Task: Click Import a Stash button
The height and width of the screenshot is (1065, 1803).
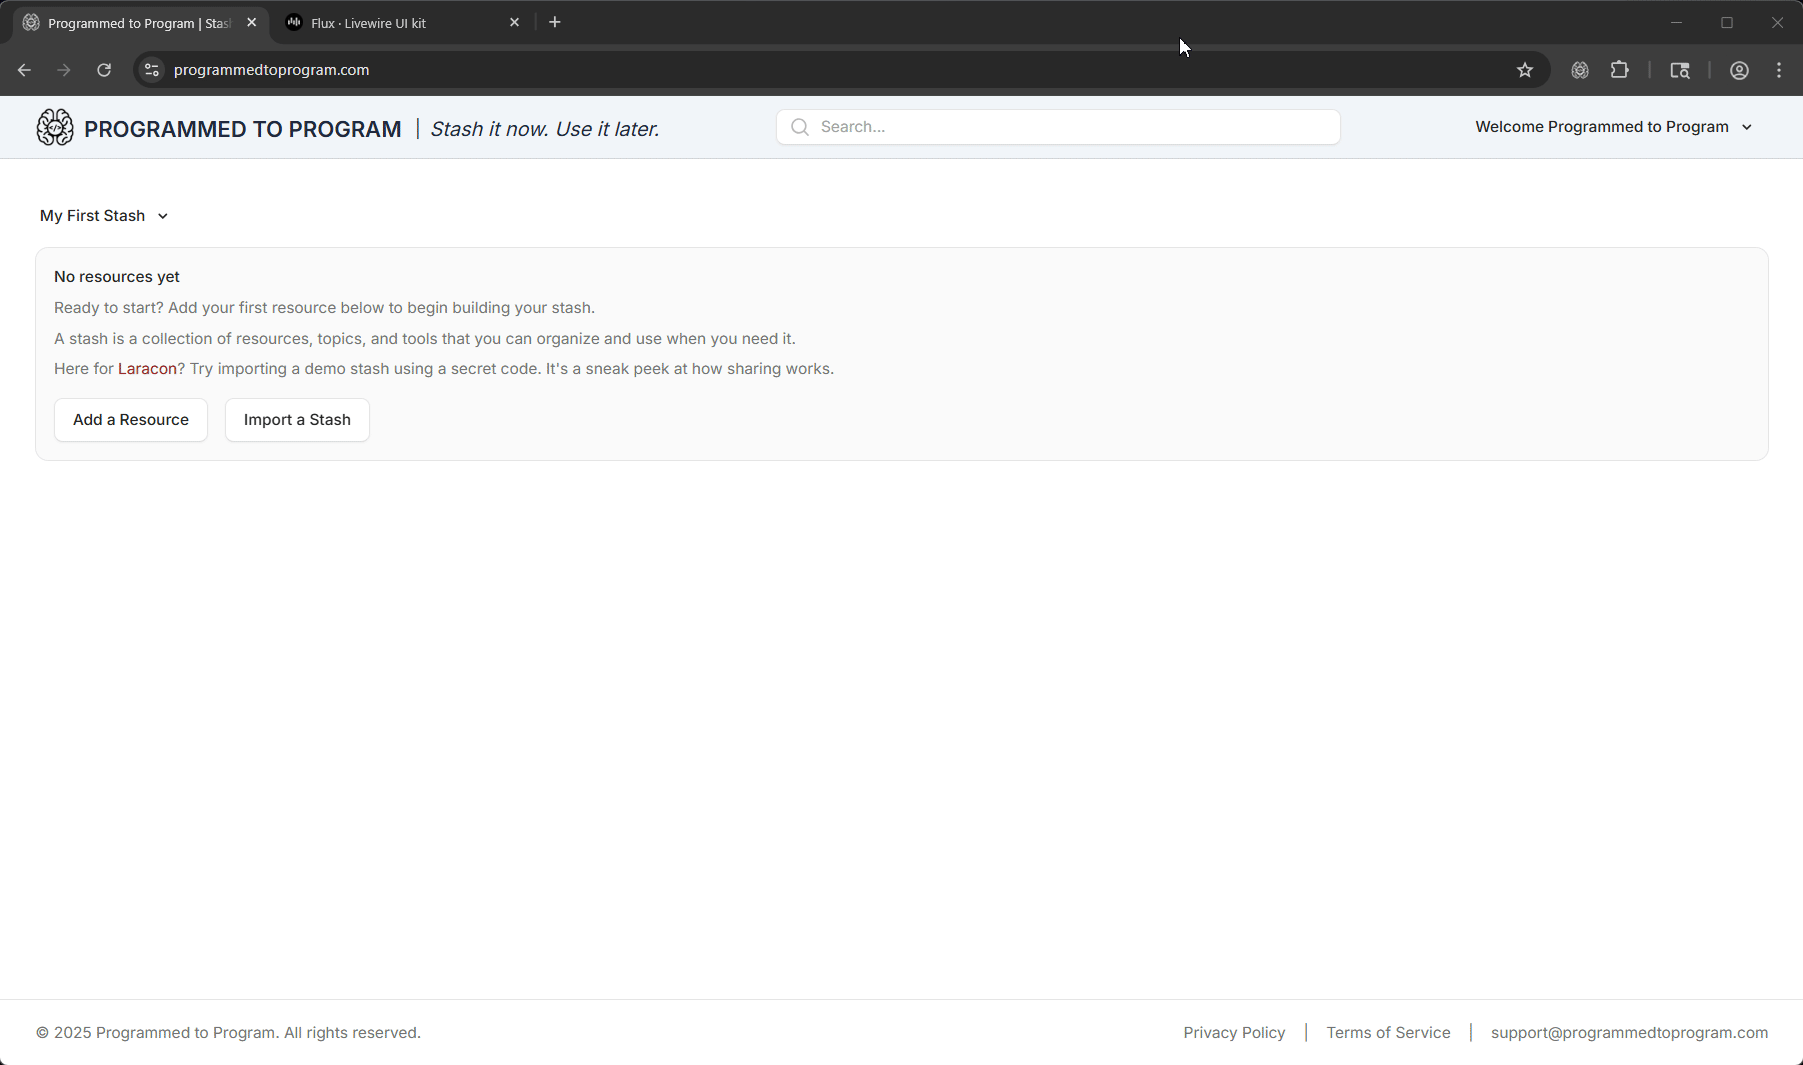Action: [297, 420]
